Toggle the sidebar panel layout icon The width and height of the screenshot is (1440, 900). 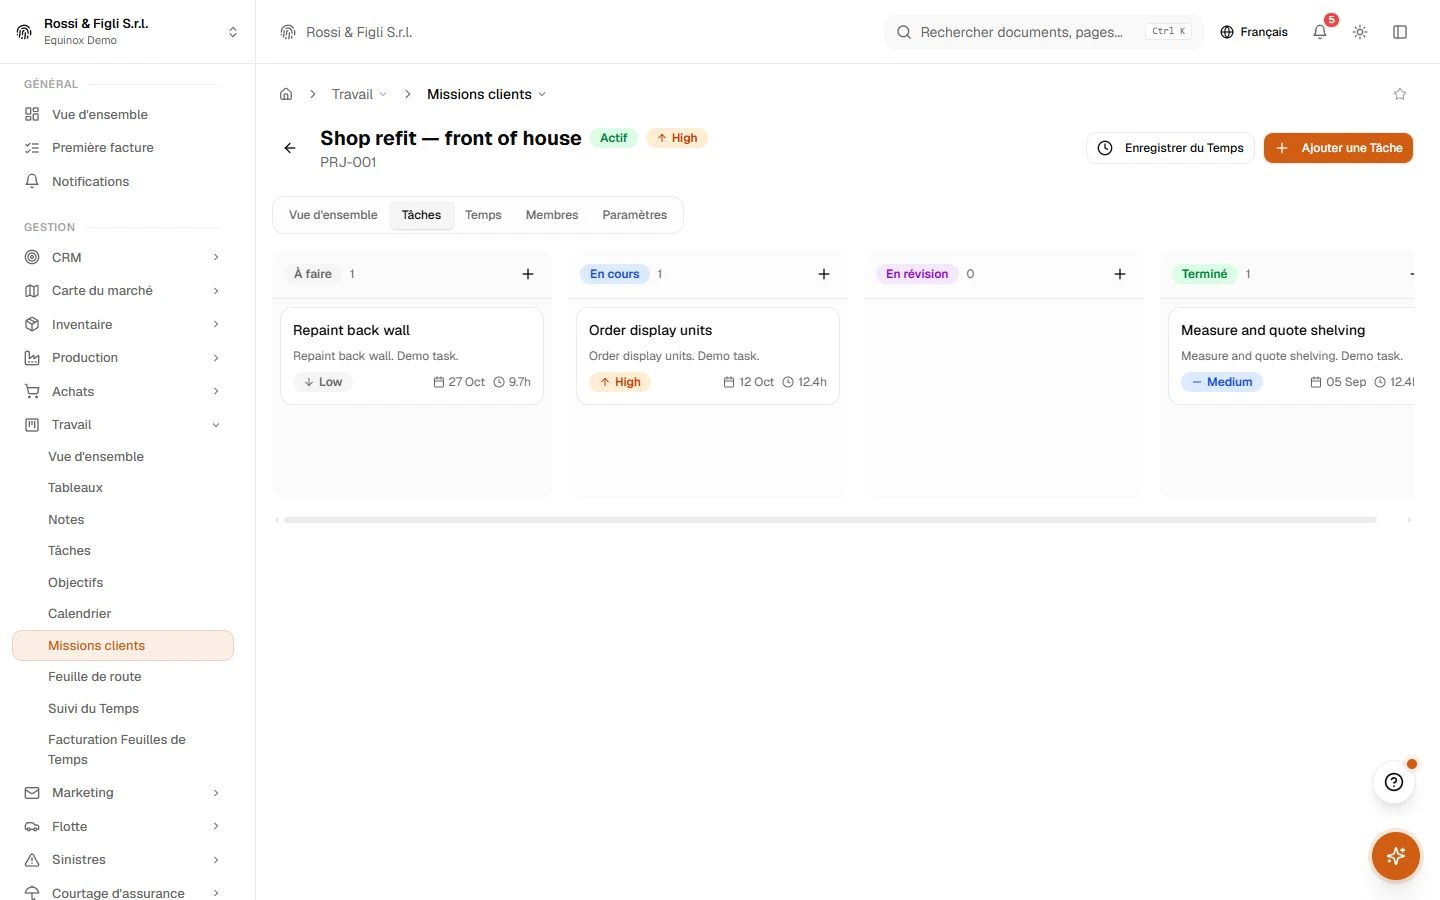[1400, 32]
